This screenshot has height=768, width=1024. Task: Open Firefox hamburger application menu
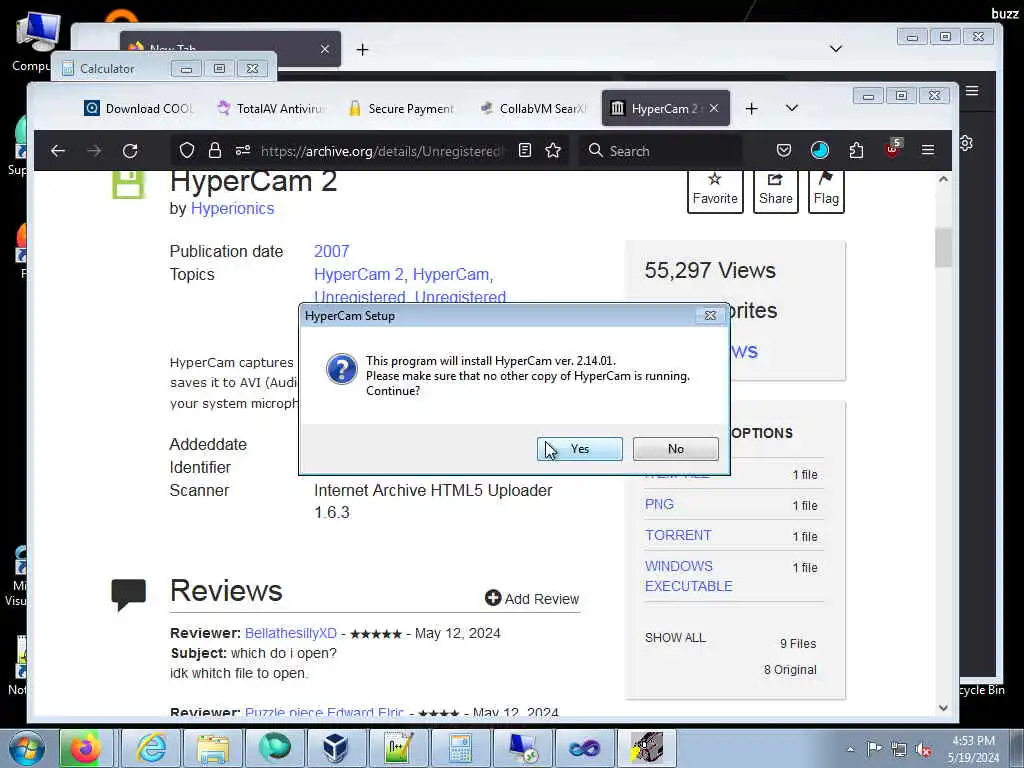(x=928, y=150)
